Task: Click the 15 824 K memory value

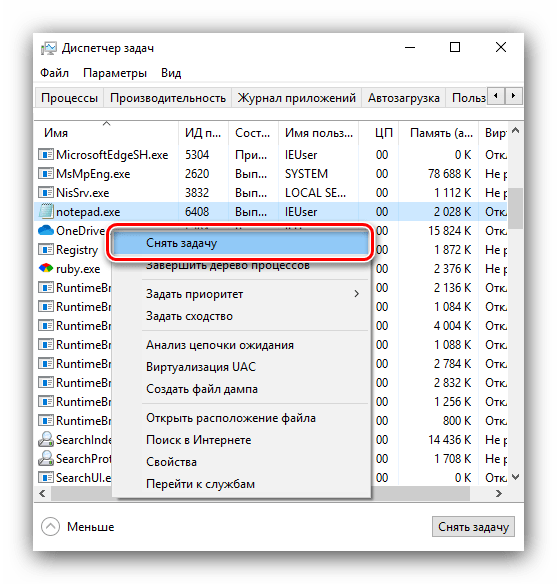Action: click(x=449, y=231)
